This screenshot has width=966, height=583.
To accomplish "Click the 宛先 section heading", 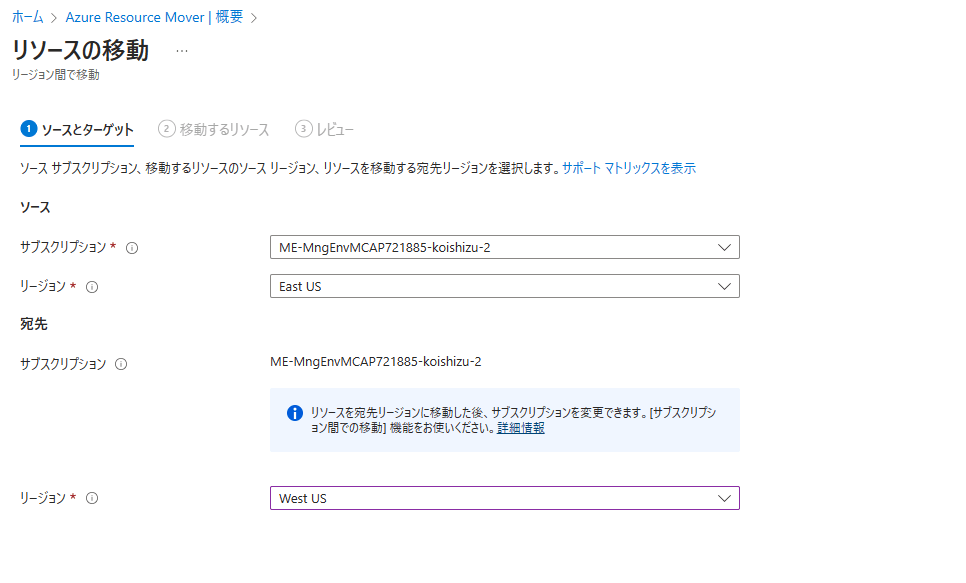I will tap(34, 324).
